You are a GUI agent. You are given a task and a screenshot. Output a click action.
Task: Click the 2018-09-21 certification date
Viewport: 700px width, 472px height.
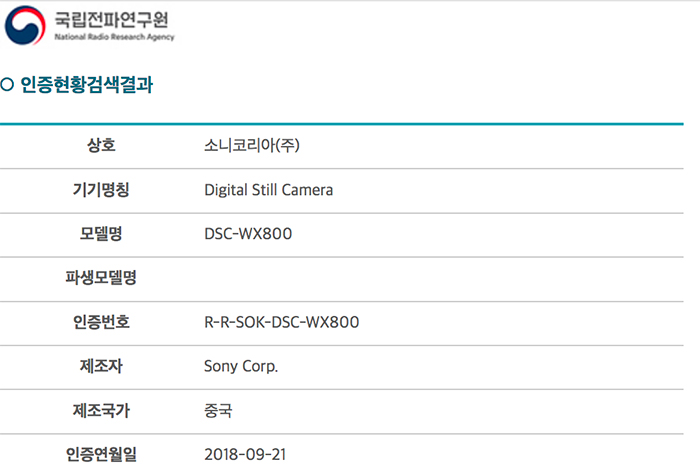[x=245, y=455]
